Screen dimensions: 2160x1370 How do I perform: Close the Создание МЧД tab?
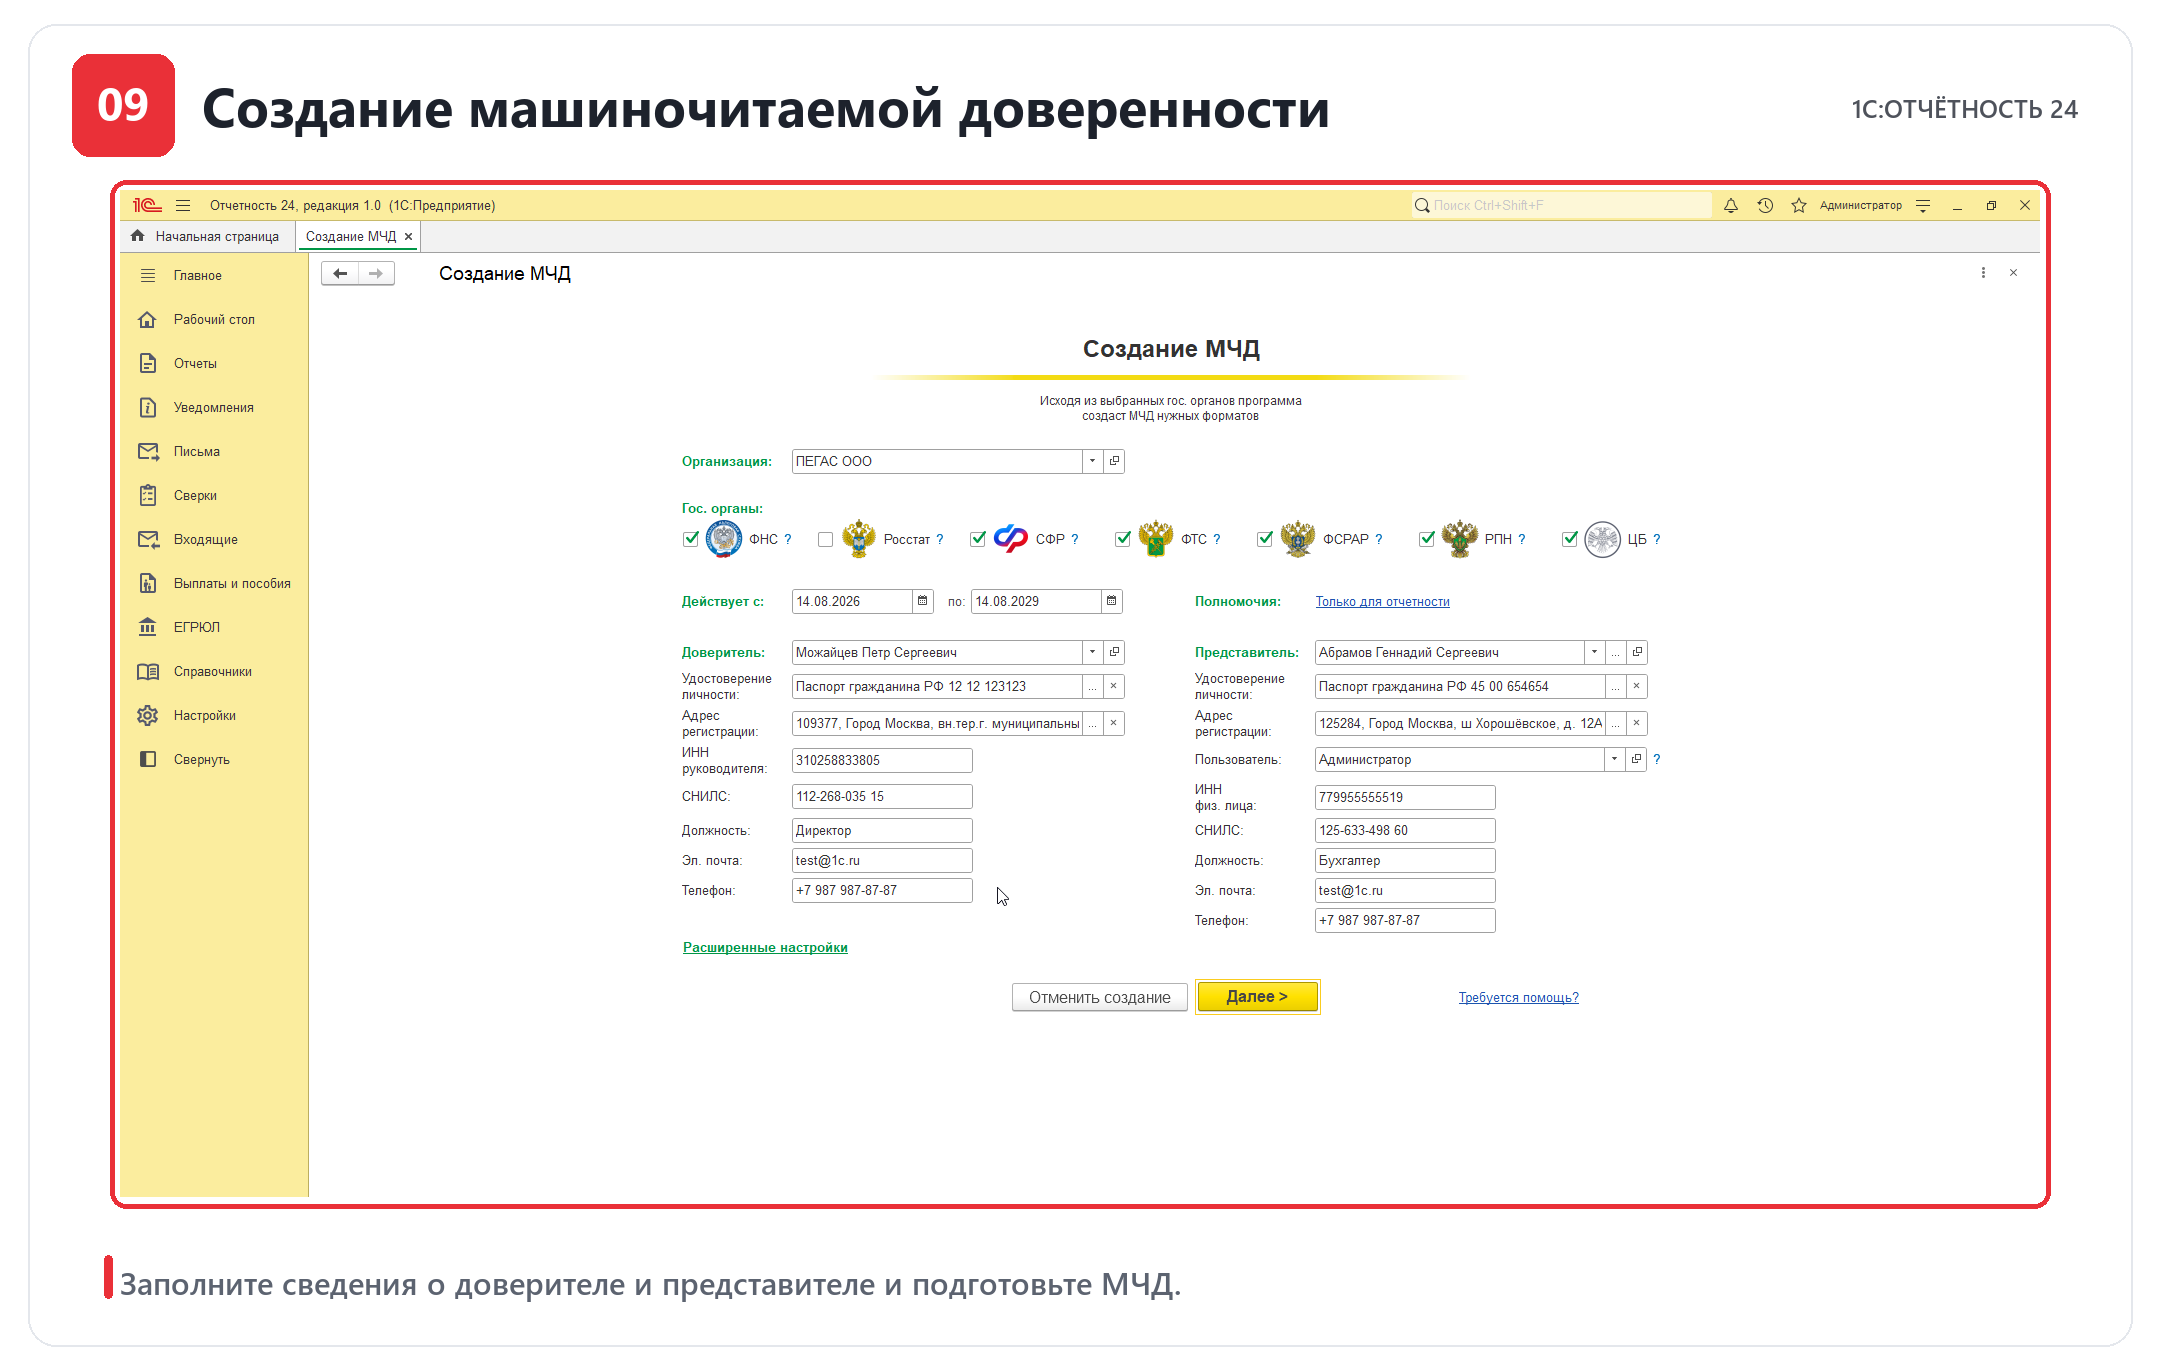point(408,237)
